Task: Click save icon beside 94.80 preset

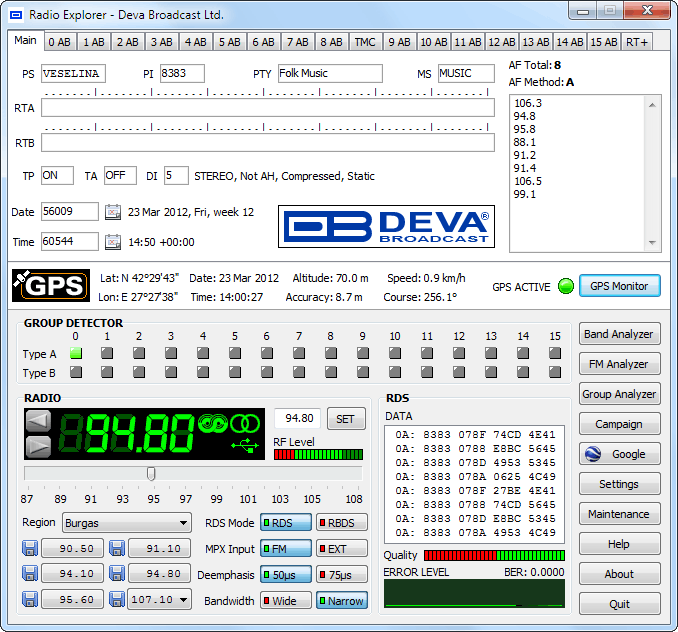Action: click(117, 574)
